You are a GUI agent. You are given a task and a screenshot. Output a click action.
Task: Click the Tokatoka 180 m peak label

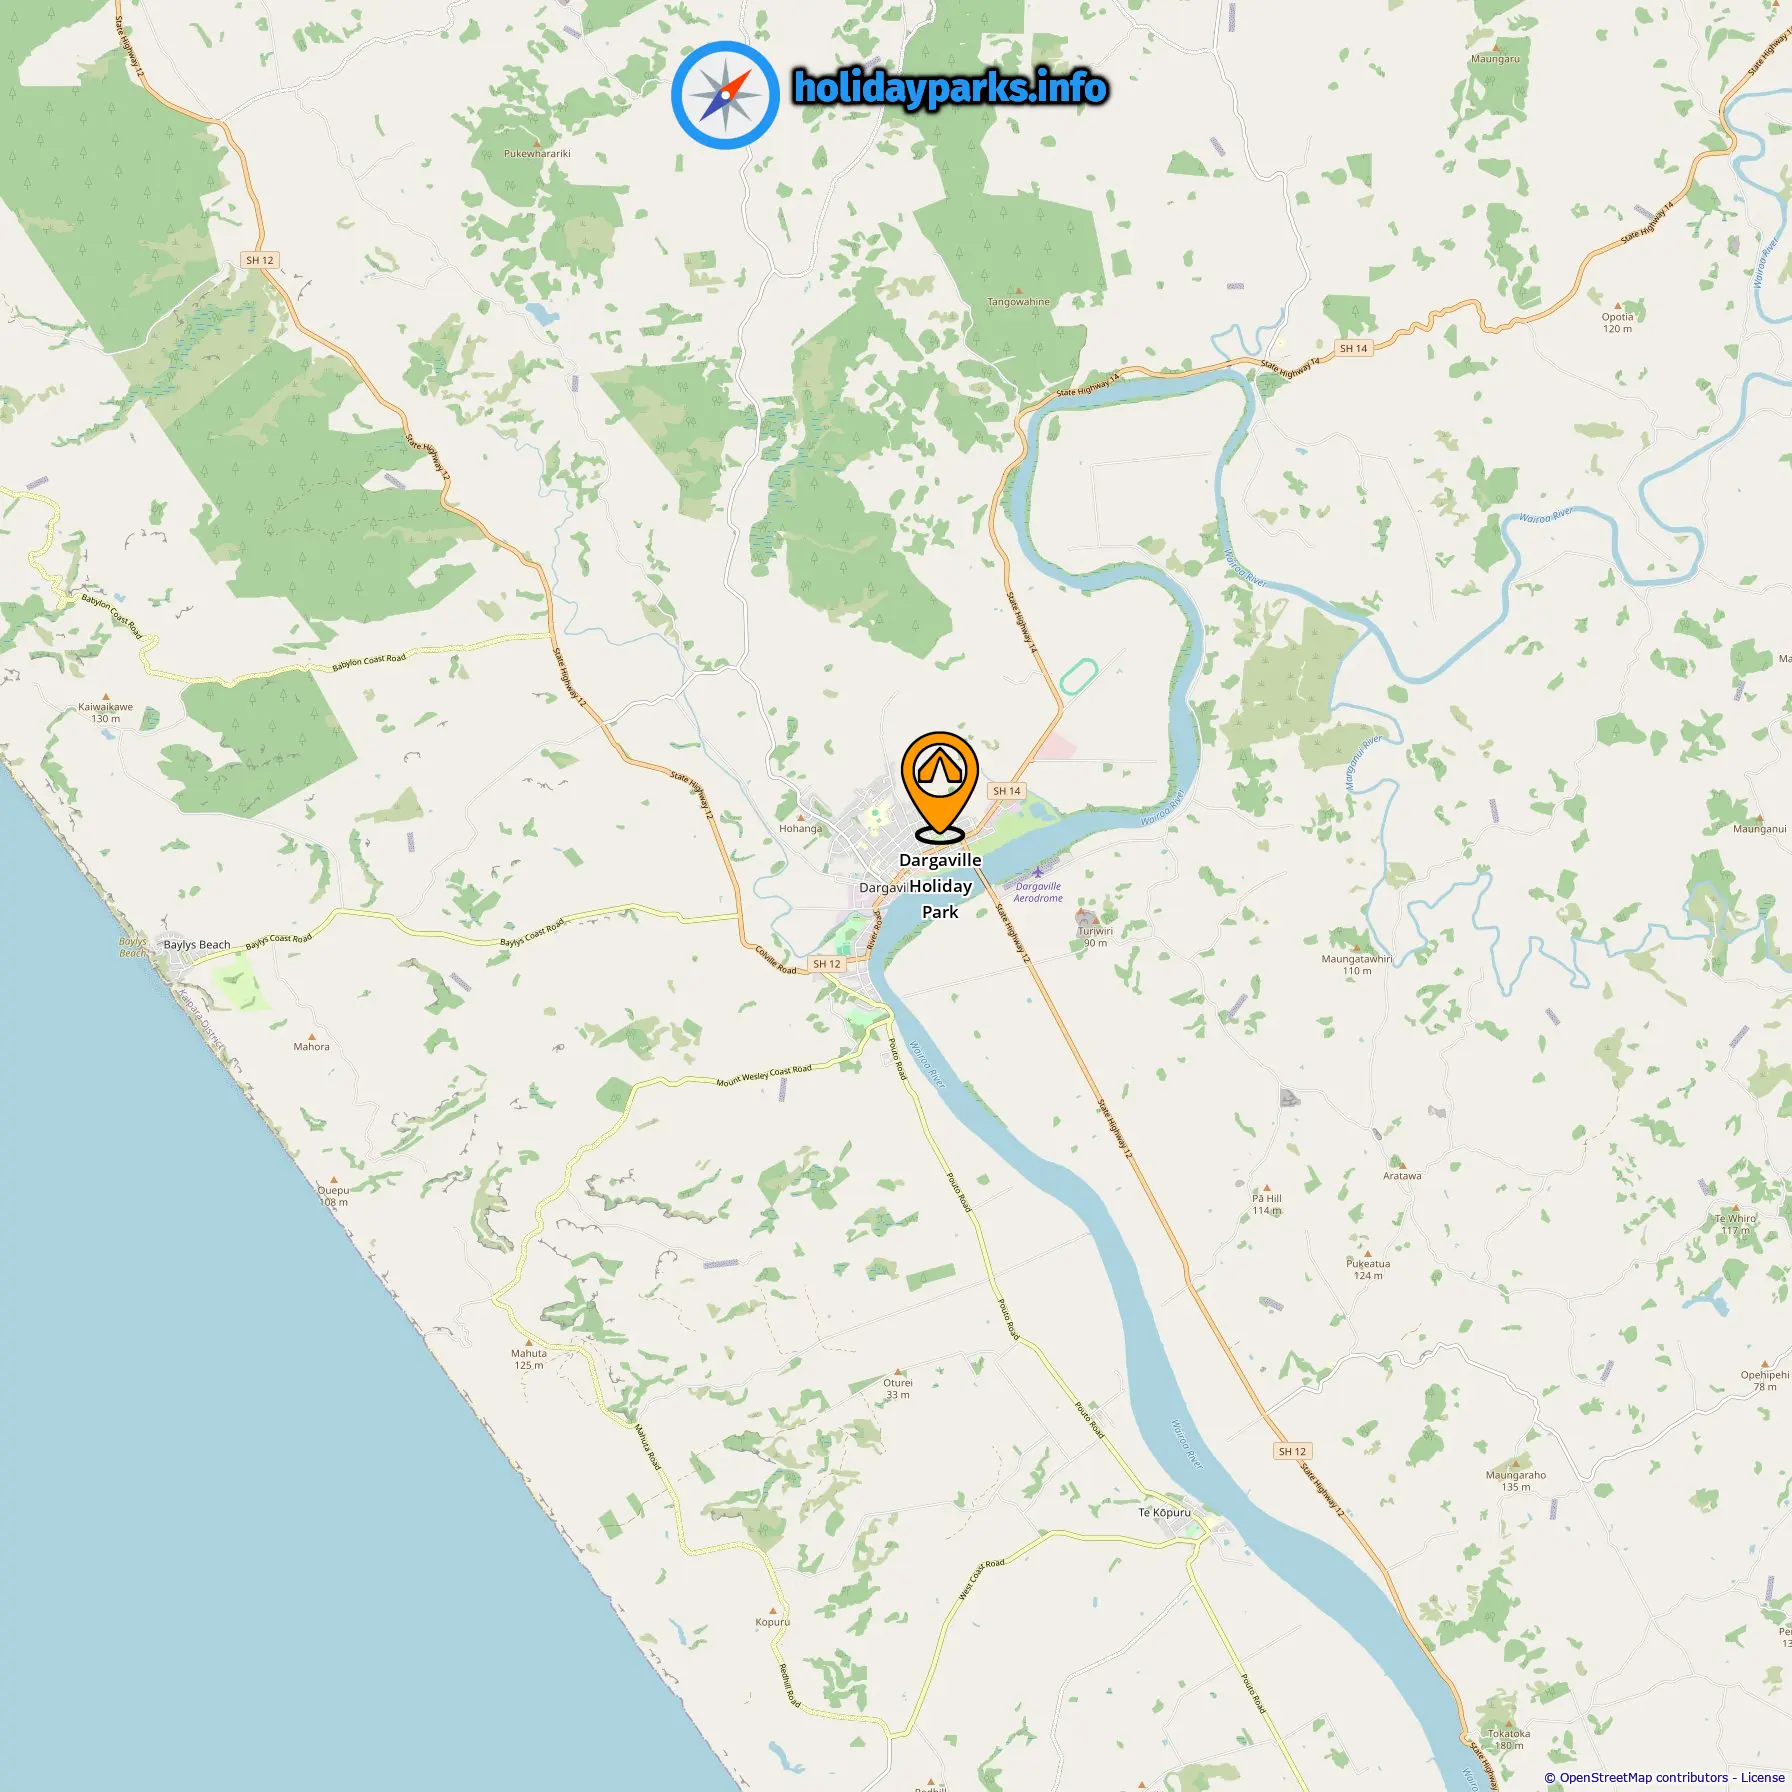pyautogui.click(x=1509, y=1739)
